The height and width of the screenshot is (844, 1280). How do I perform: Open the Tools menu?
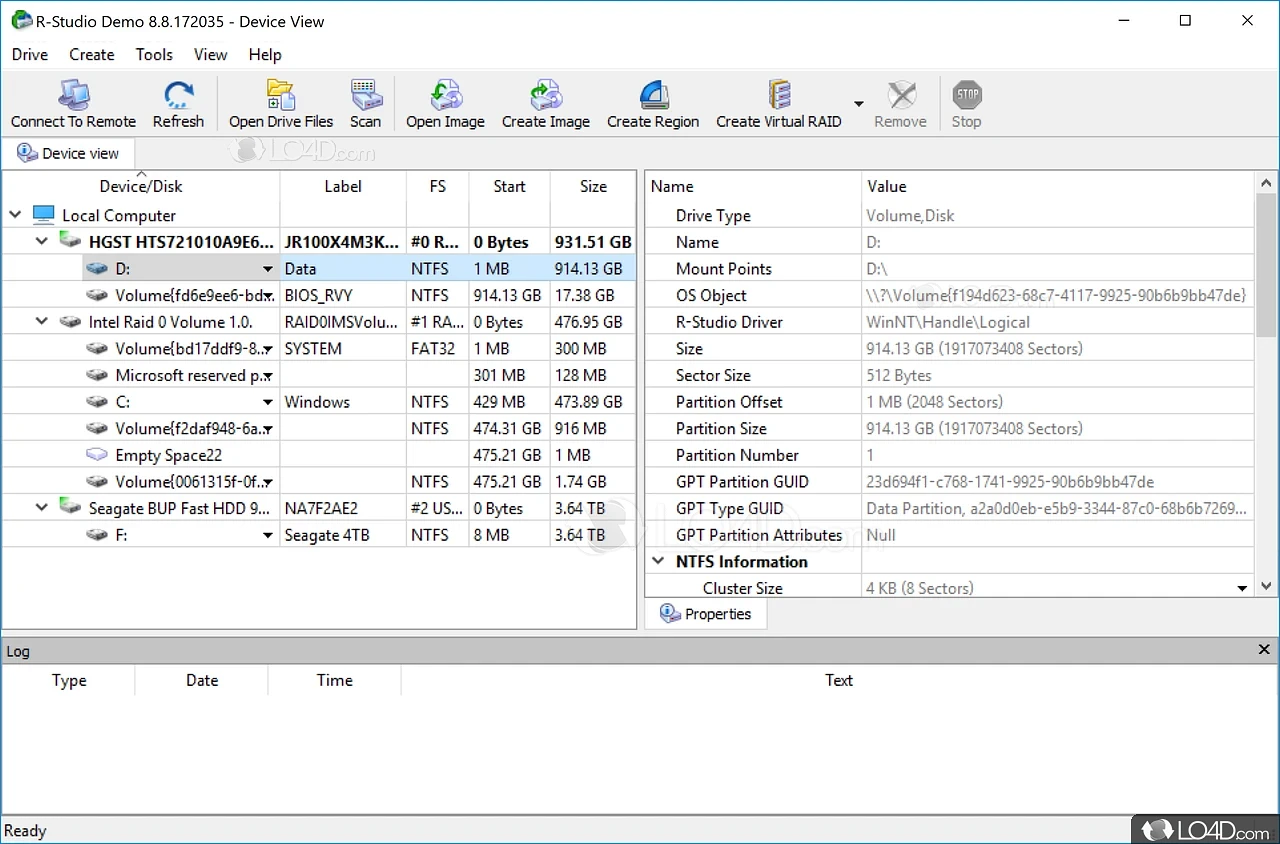click(154, 55)
